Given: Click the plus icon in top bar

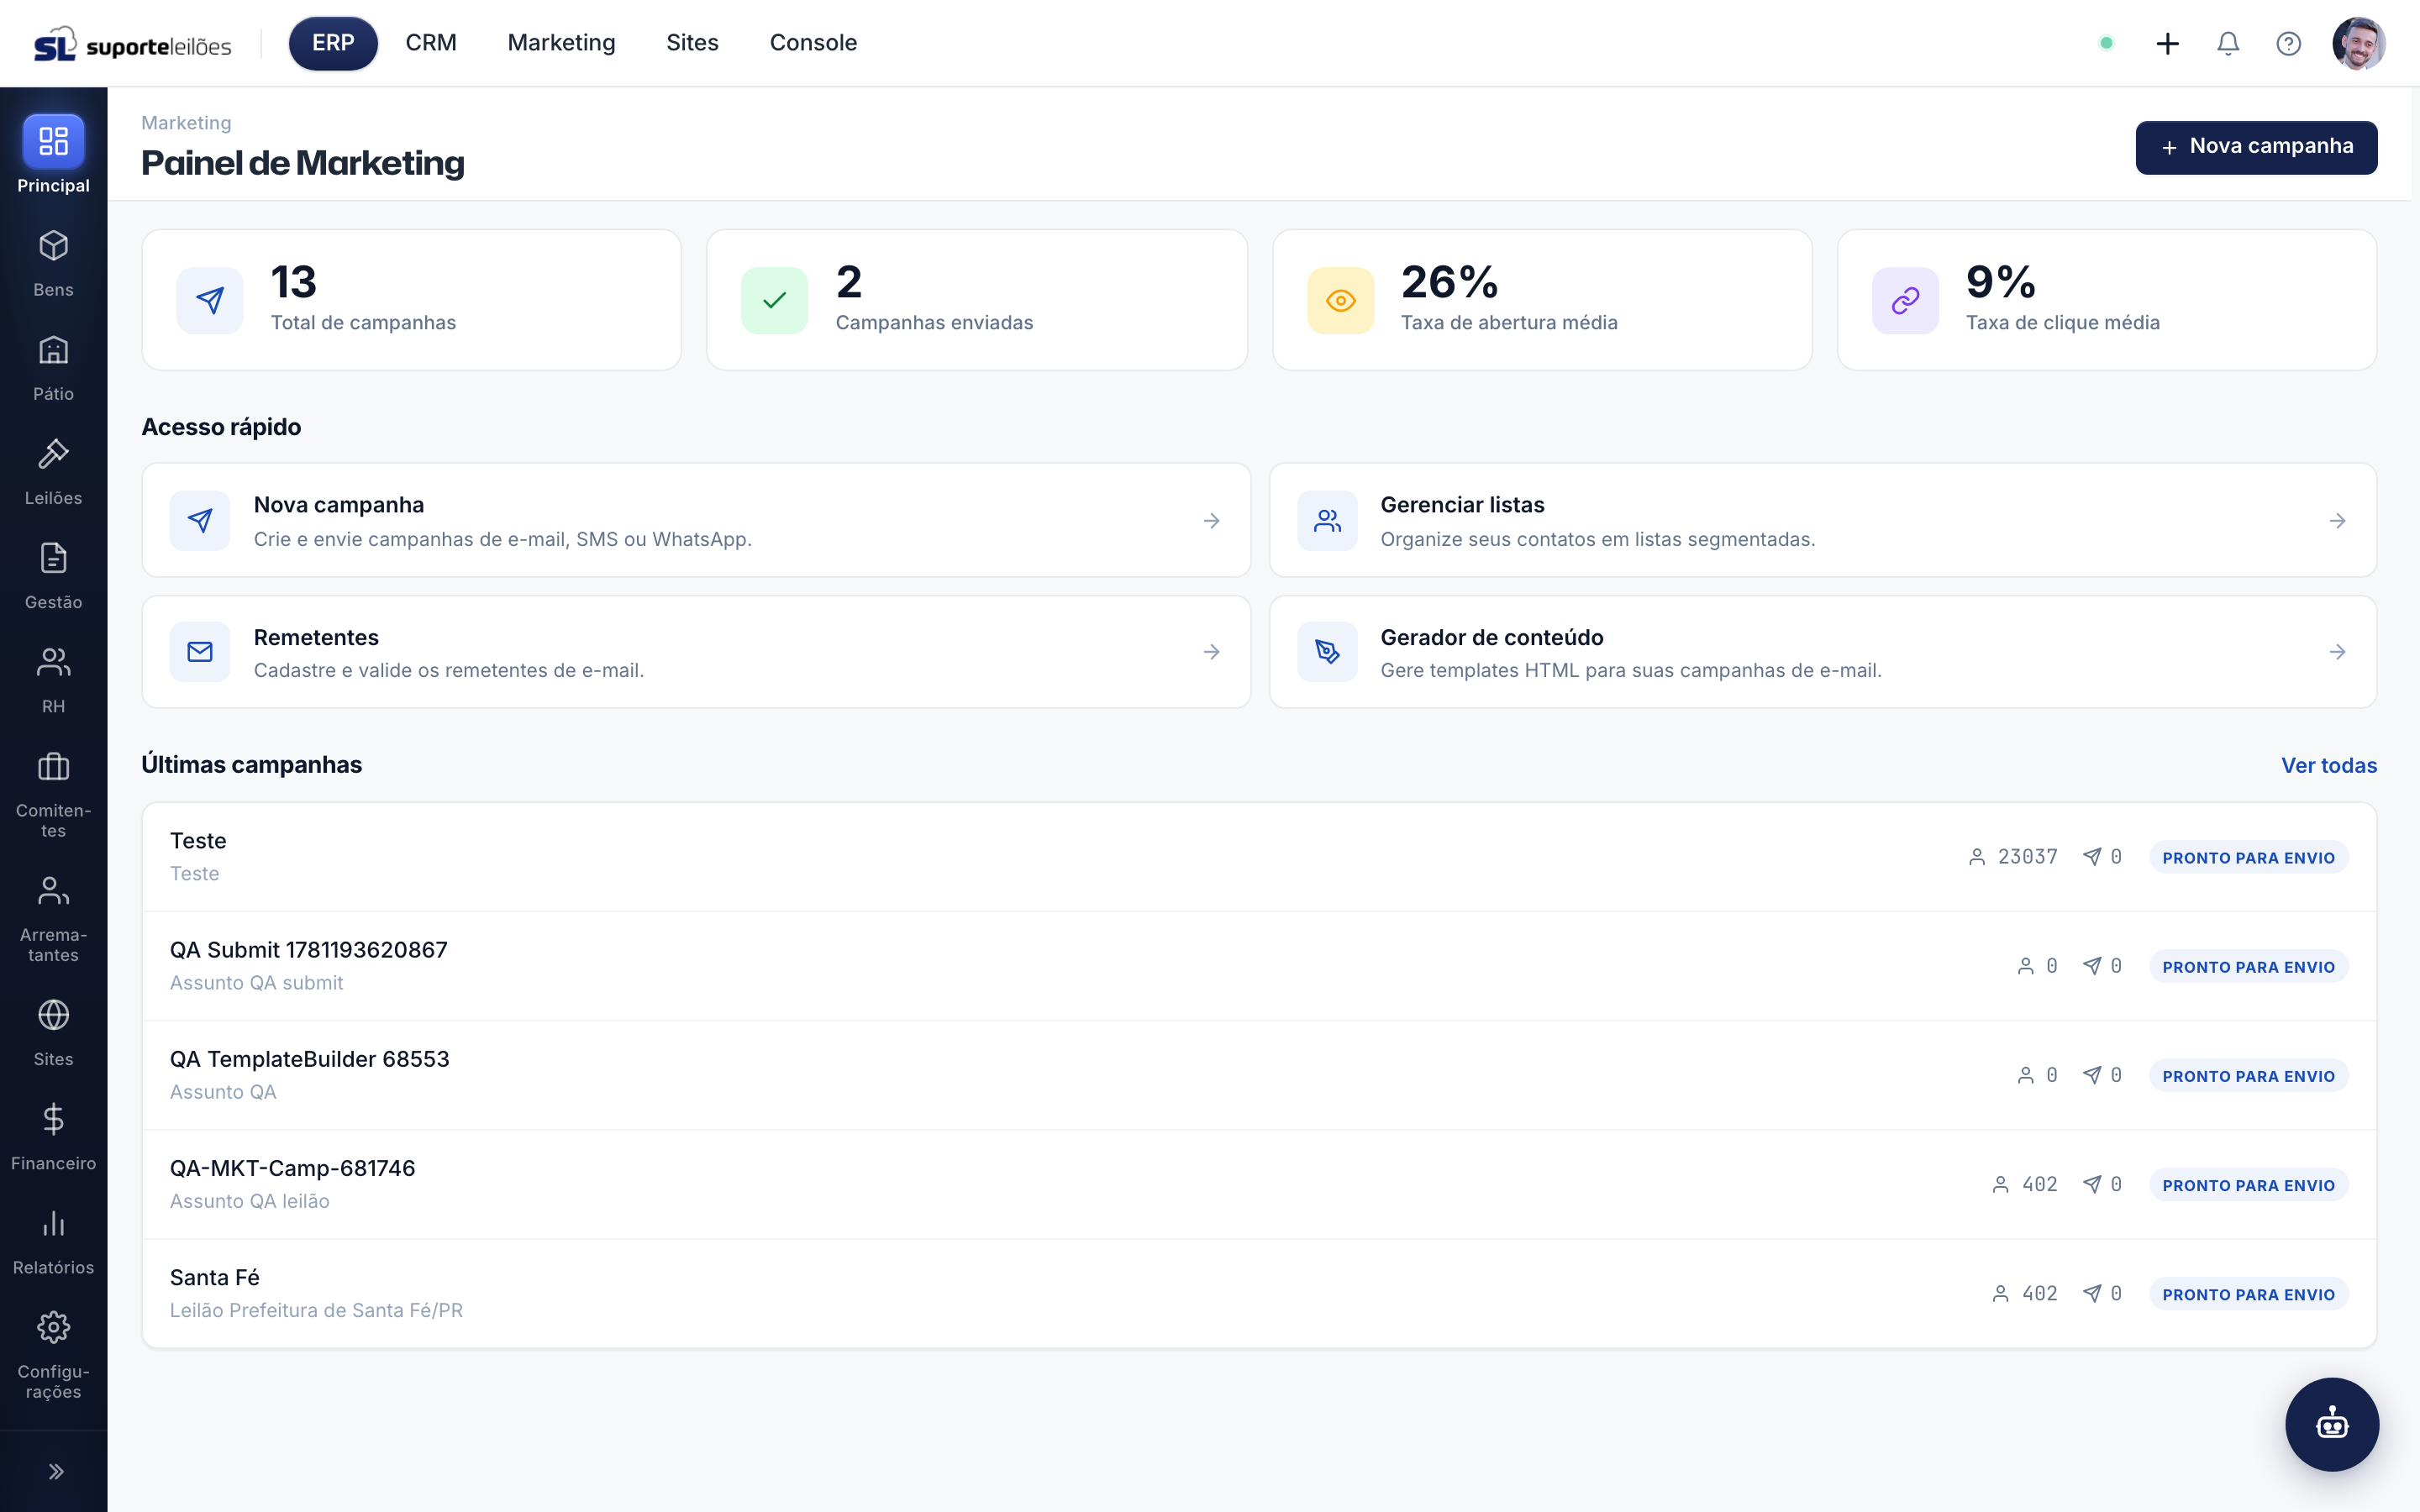Looking at the screenshot, I should [2167, 43].
